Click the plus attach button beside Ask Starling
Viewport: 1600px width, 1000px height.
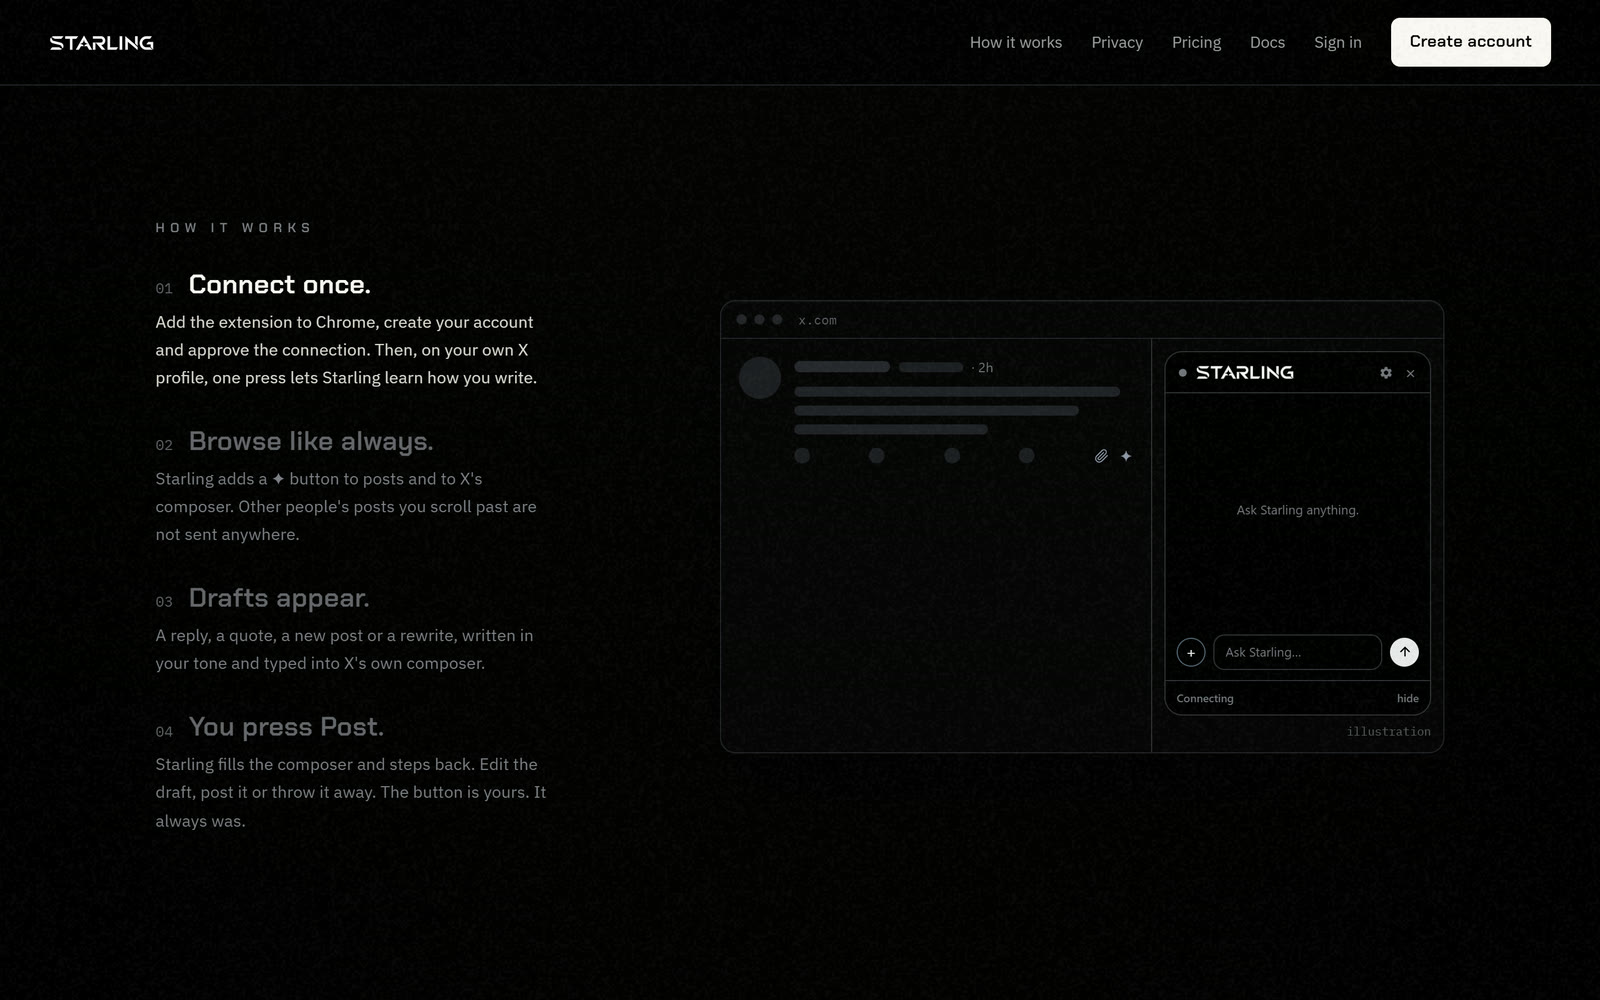tap(1191, 652)
